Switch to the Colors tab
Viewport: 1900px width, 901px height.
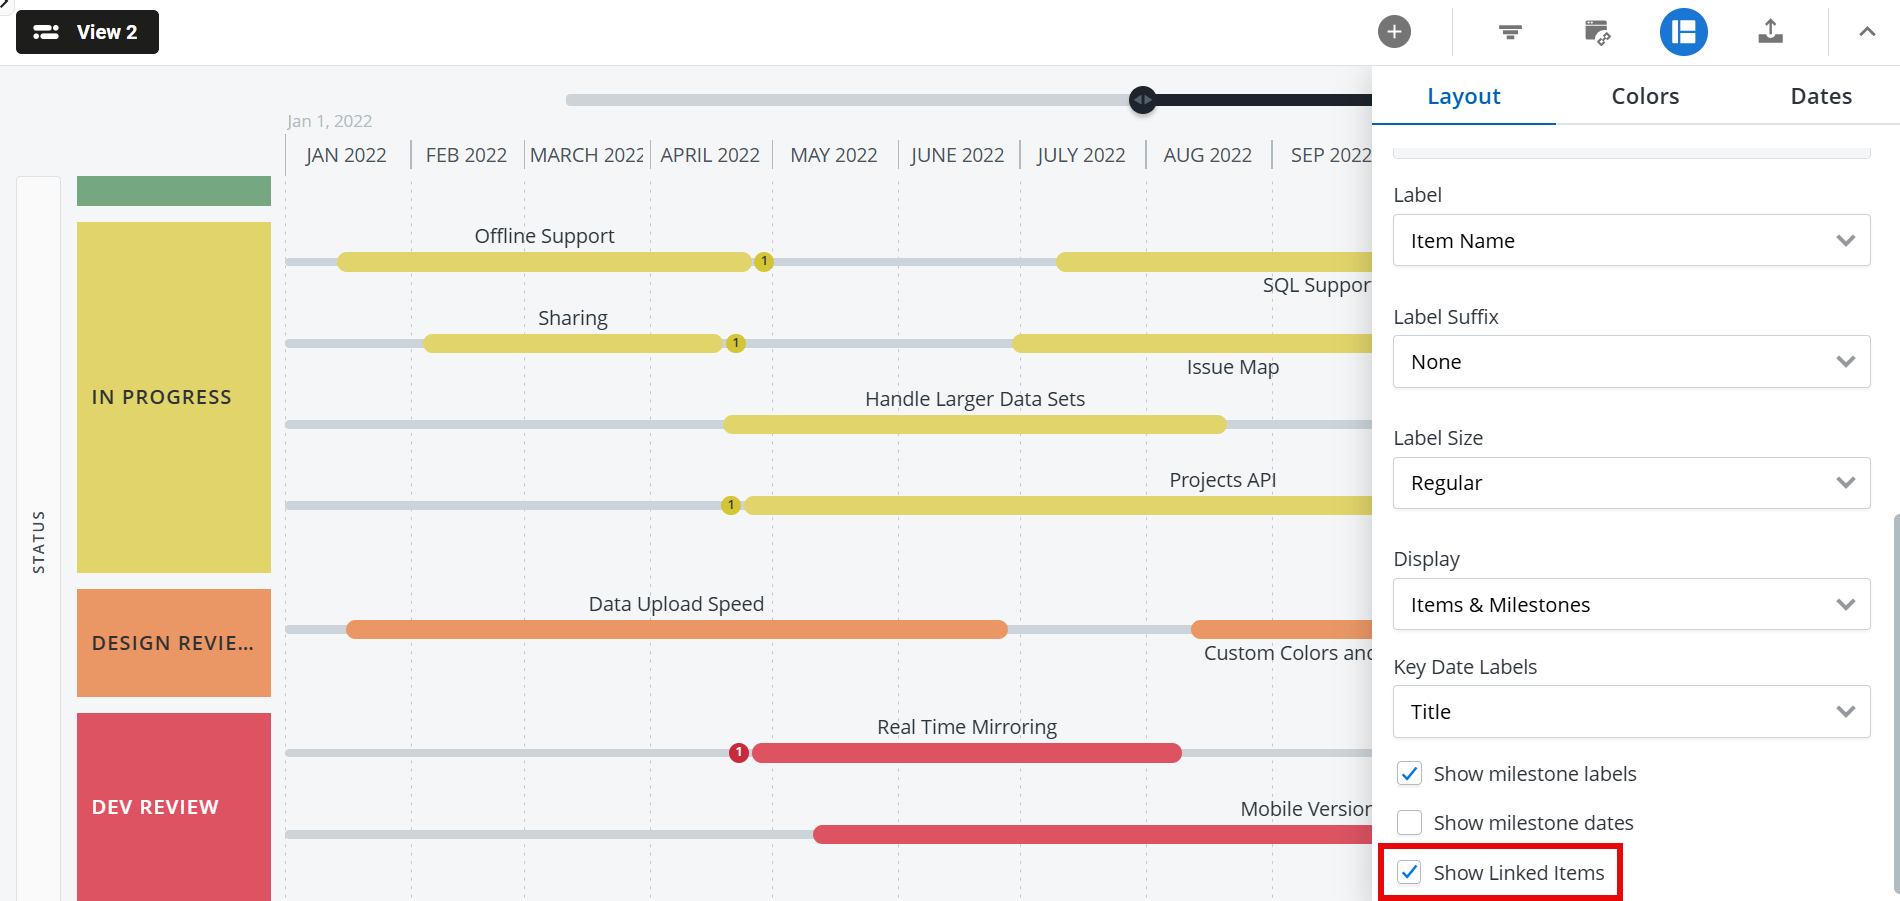(1645, 97)
